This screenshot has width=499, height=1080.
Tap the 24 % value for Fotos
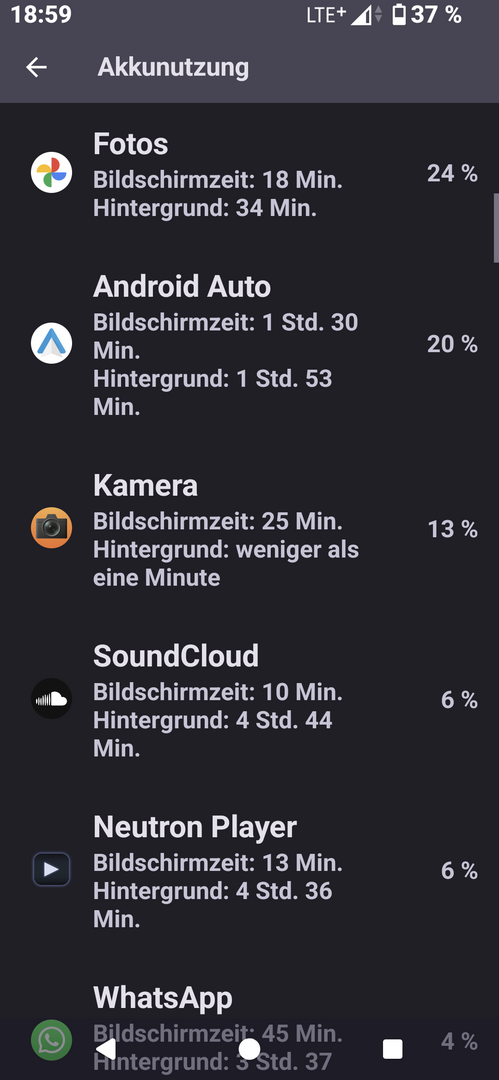click(x=452, y=173)
